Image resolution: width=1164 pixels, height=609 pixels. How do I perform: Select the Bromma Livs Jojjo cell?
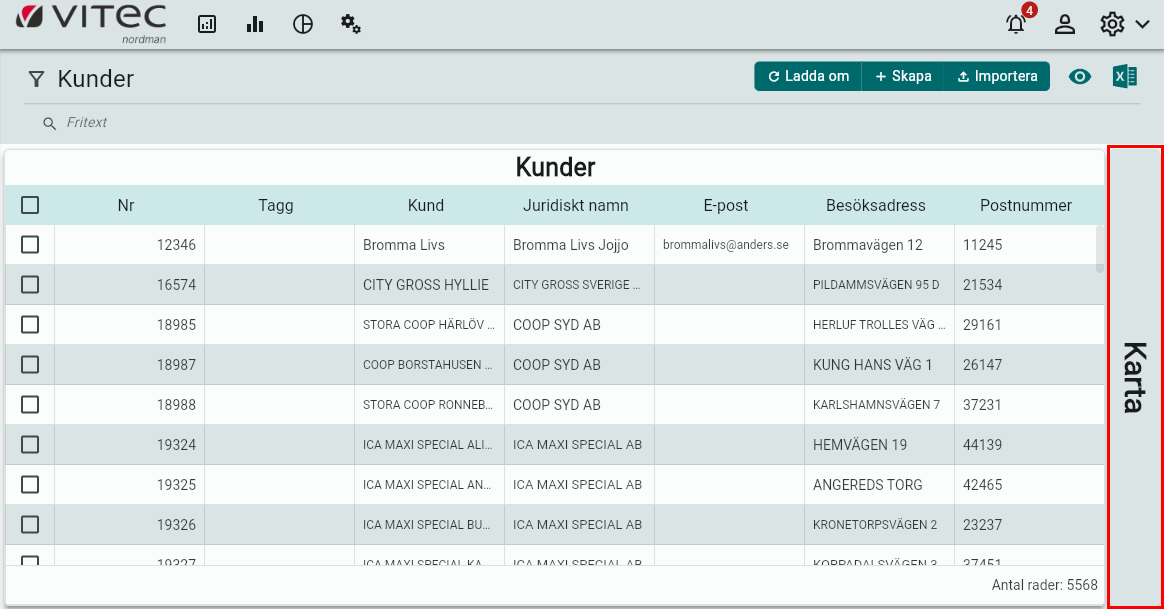click(579, 245)
